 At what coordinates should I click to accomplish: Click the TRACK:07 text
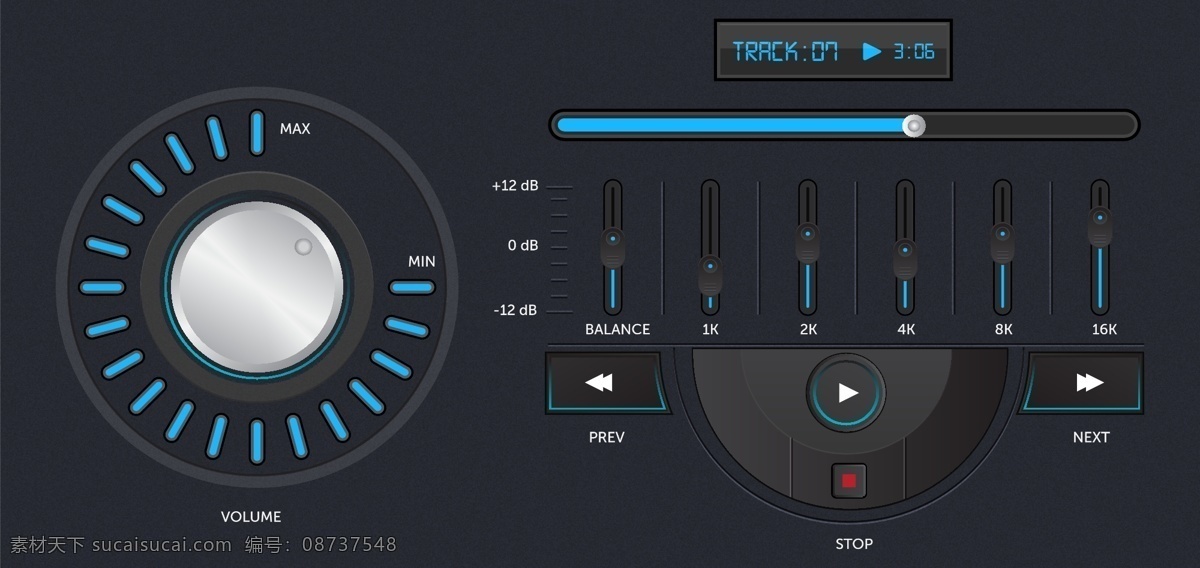785,51
